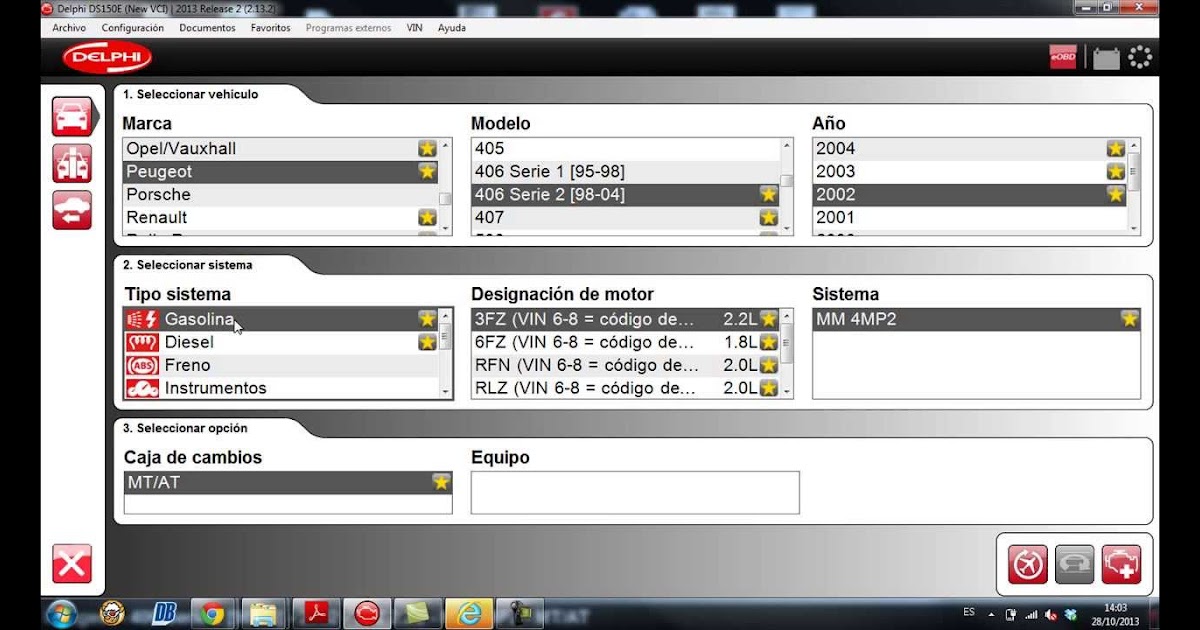Toggle favorite star for model 407
The height and width of the screenshot is (630, 1200).
[768, 217]
